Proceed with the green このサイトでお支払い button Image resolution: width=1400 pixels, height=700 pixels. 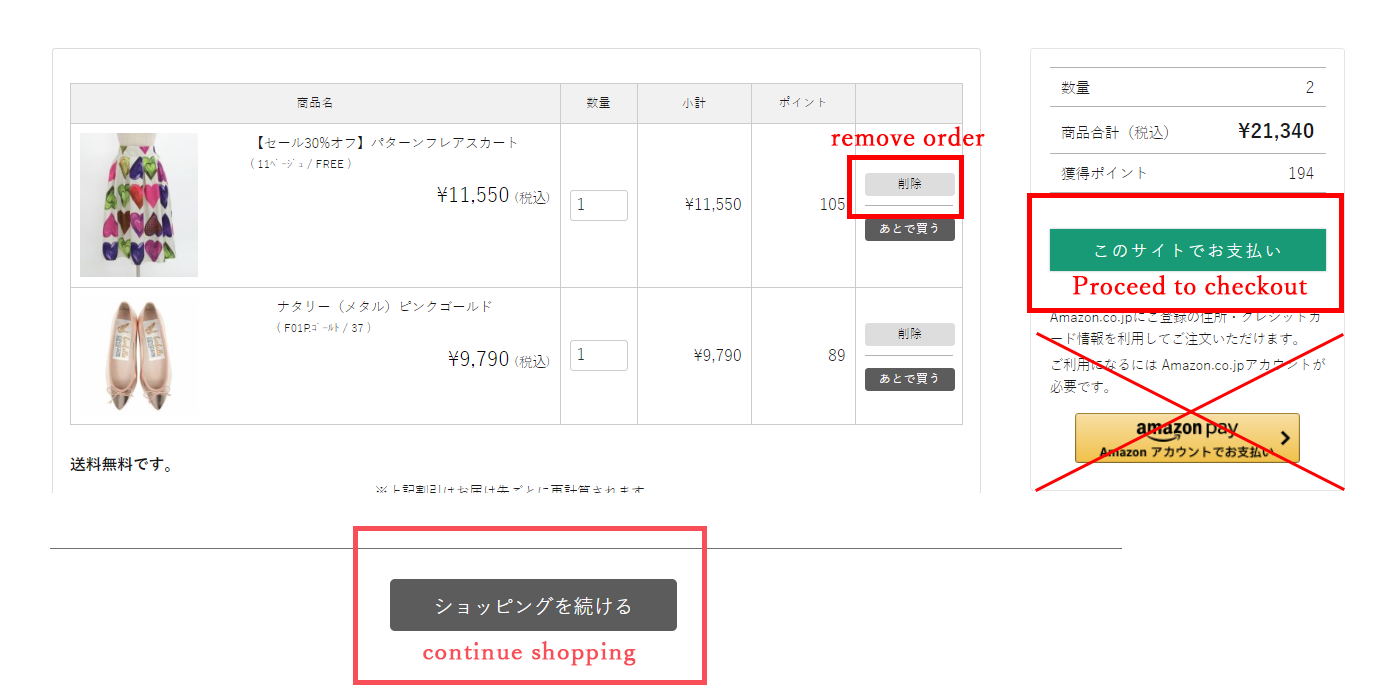1187,250
